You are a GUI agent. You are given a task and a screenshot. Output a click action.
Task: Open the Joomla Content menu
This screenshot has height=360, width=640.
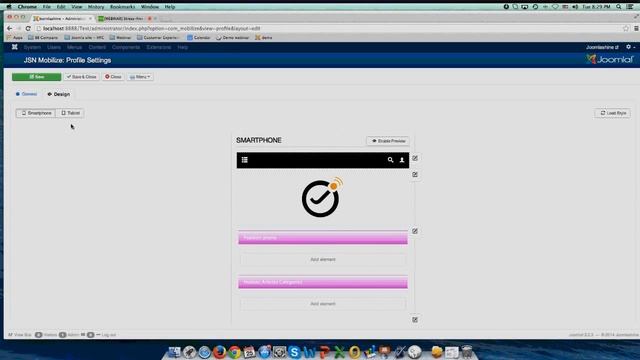pyautogui.click(x=97, y=47)
